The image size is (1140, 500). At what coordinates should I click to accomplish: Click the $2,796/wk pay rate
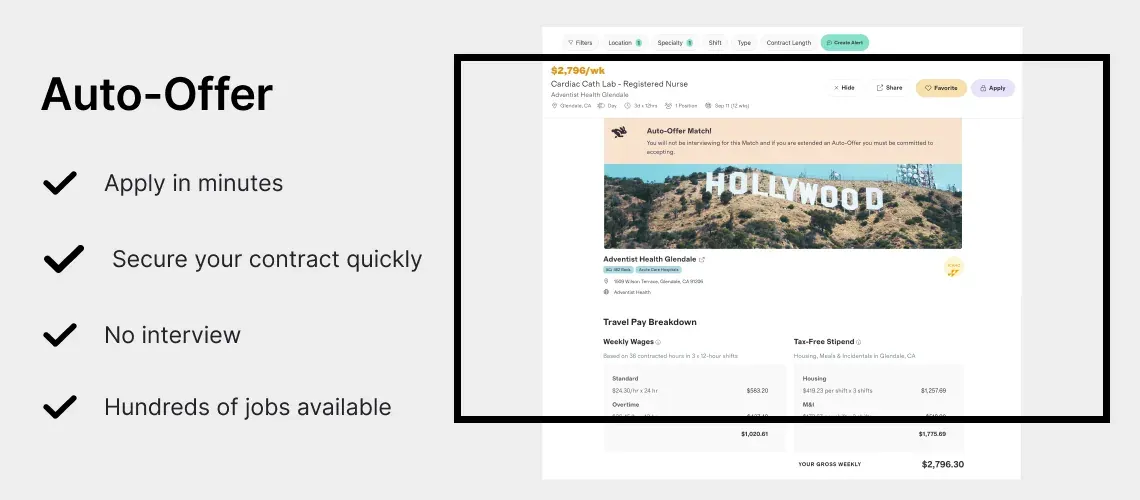click(x=578, y=70)
